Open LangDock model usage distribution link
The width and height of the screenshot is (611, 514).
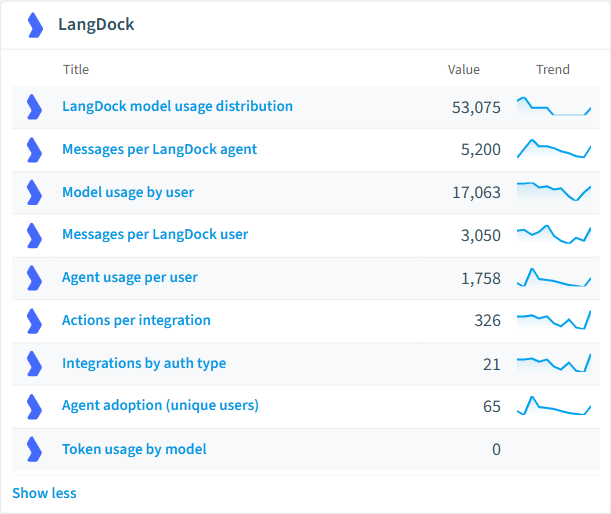(x=177, y=106)
